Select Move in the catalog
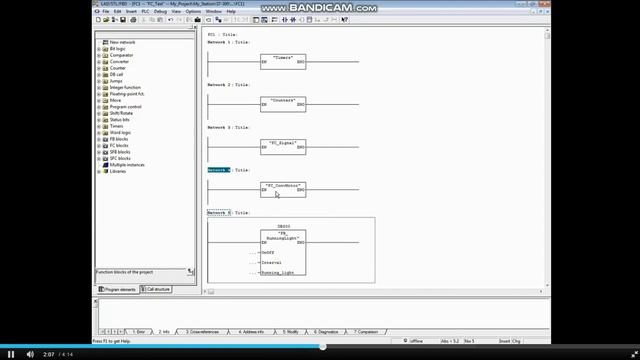The height and width of the screenshot is (360, 640). click(115, 100)
